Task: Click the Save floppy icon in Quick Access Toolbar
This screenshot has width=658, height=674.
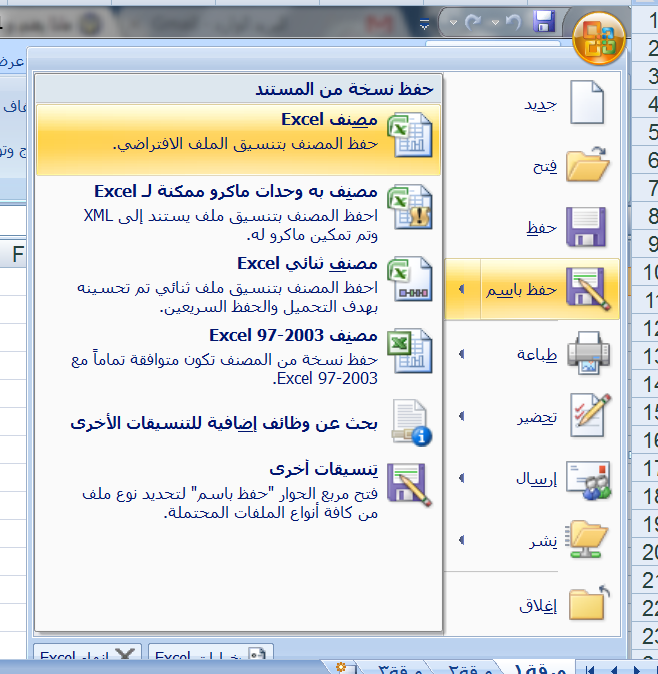Action: (544, 21)
